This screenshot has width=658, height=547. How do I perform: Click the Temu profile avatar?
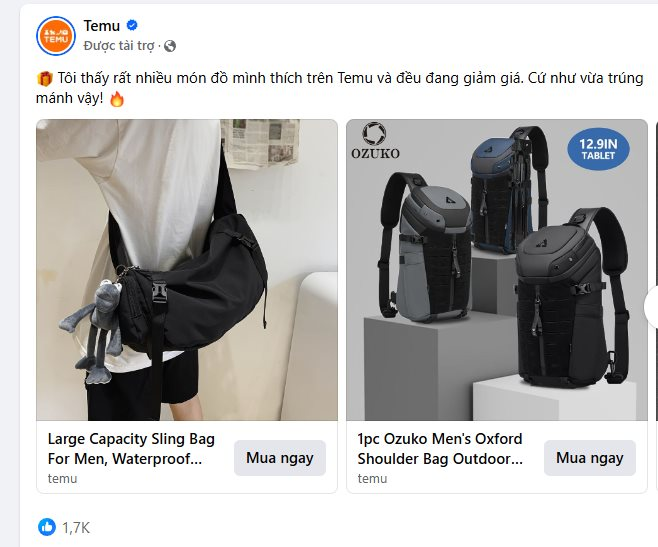56,35
